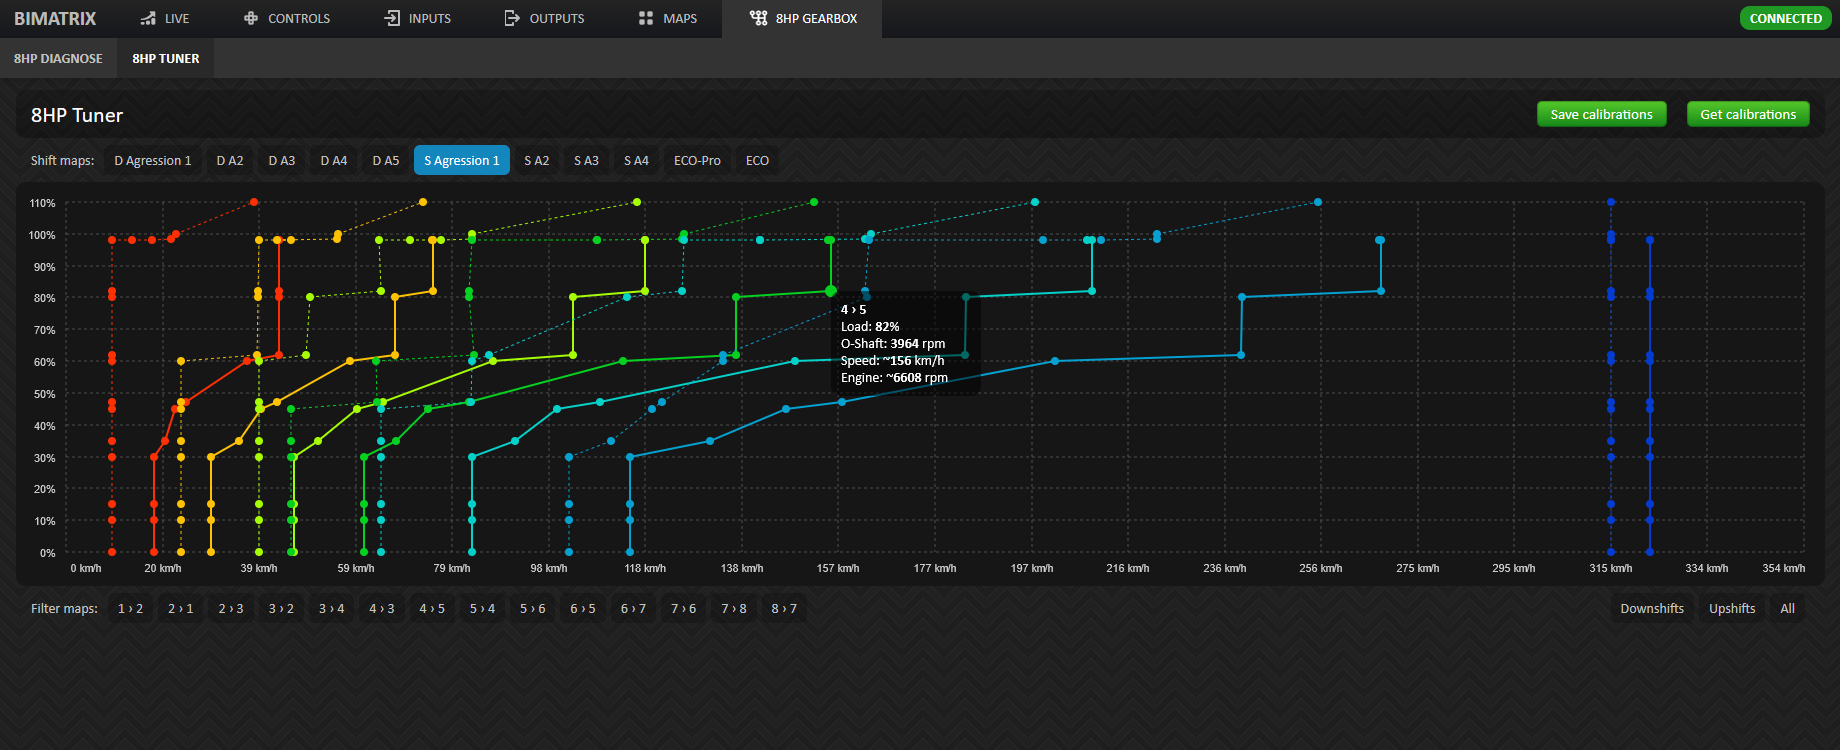Open the Maps grid icon
Viewport: 1840px width, 750px height.
646,19
